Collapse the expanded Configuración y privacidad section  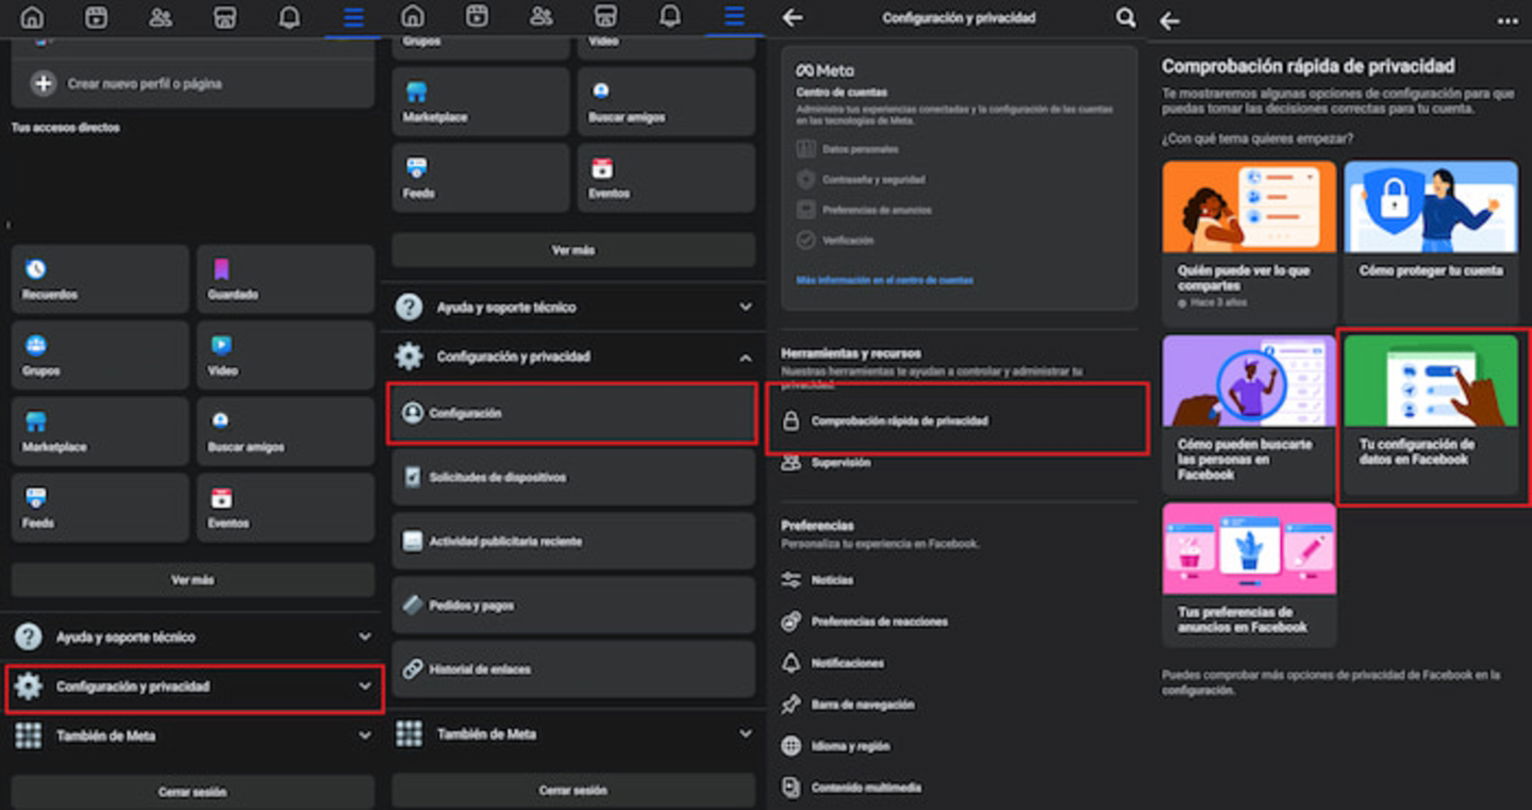pyautogui.click(x=573, y=357)
